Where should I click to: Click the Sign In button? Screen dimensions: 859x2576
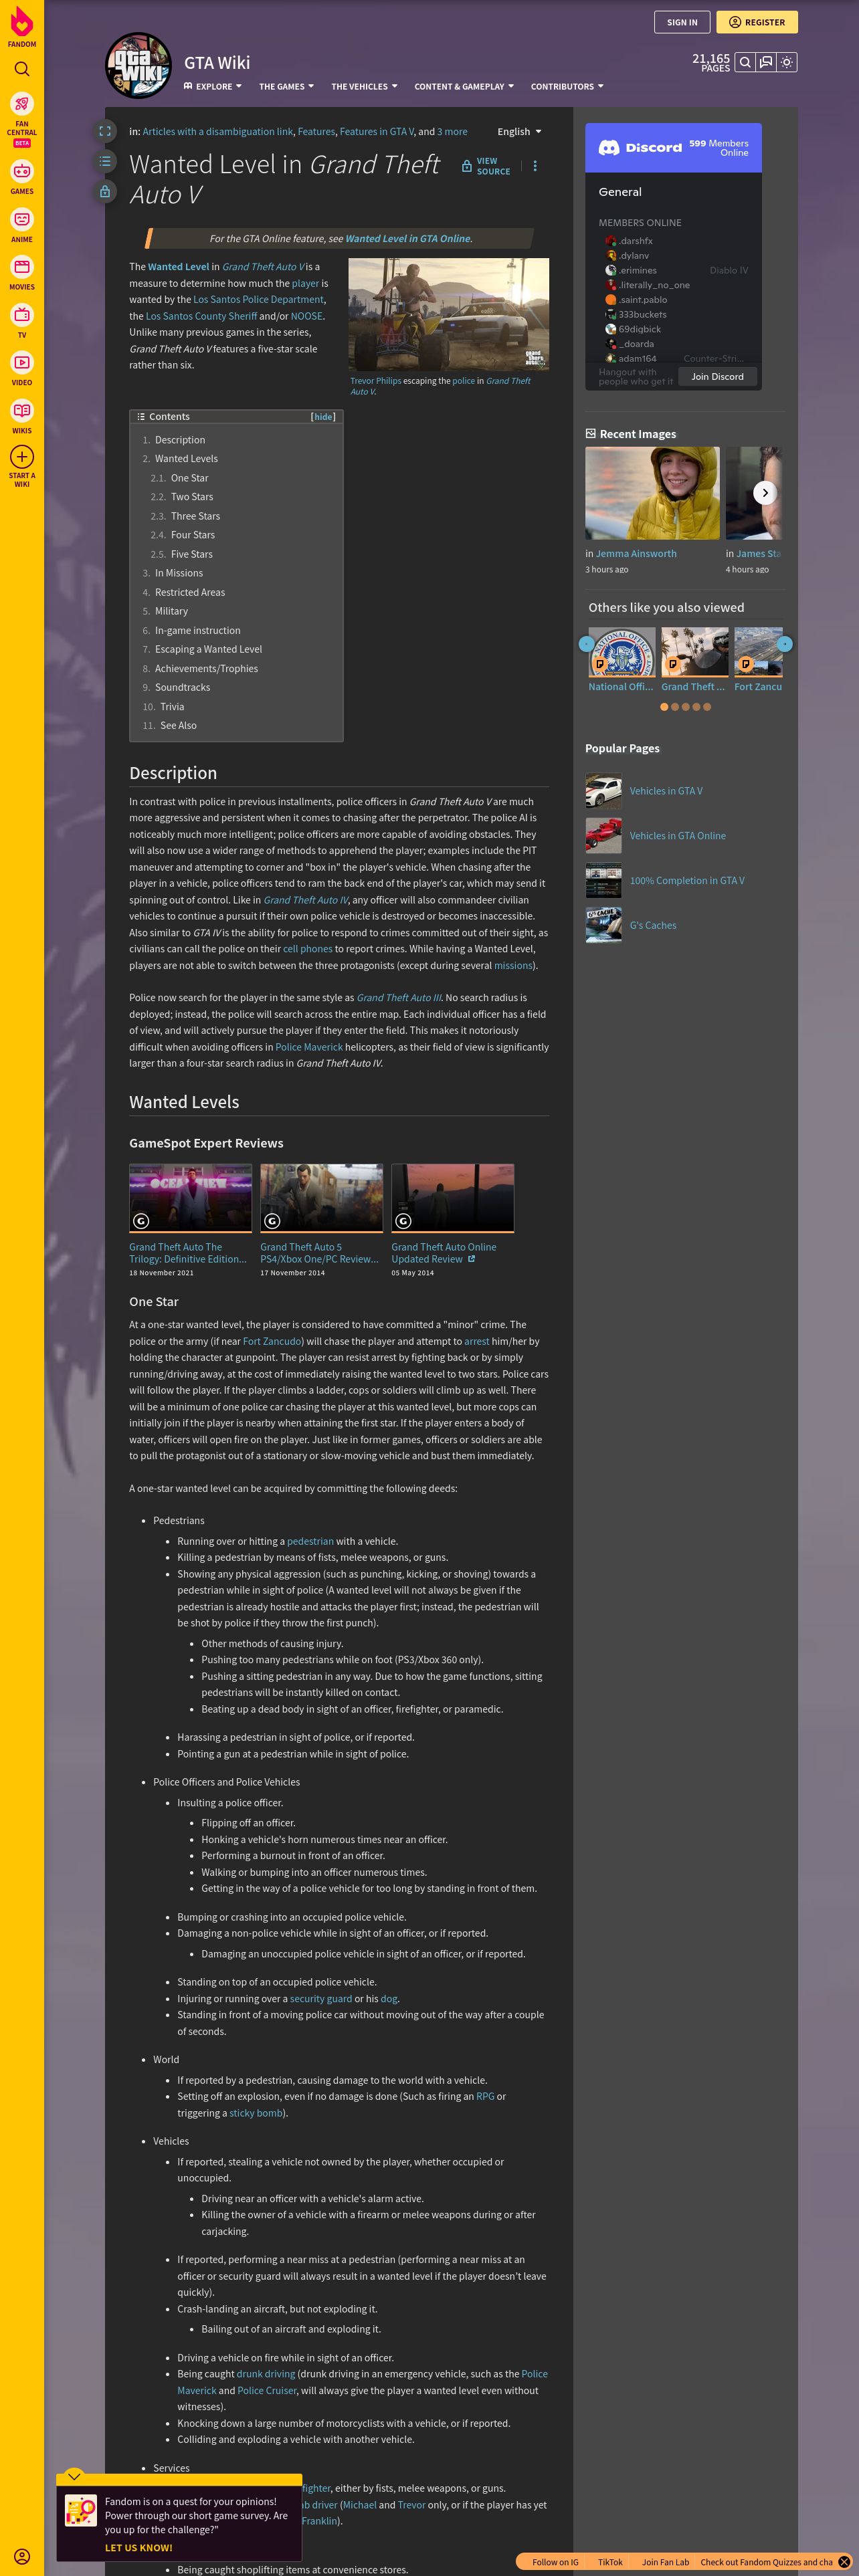[682, 22]
